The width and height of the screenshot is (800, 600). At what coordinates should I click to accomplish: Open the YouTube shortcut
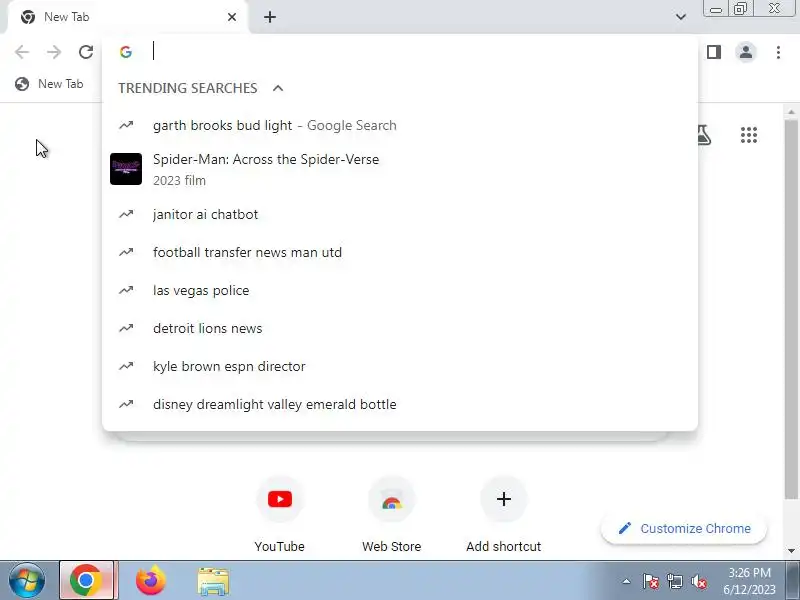coord(280,515)
